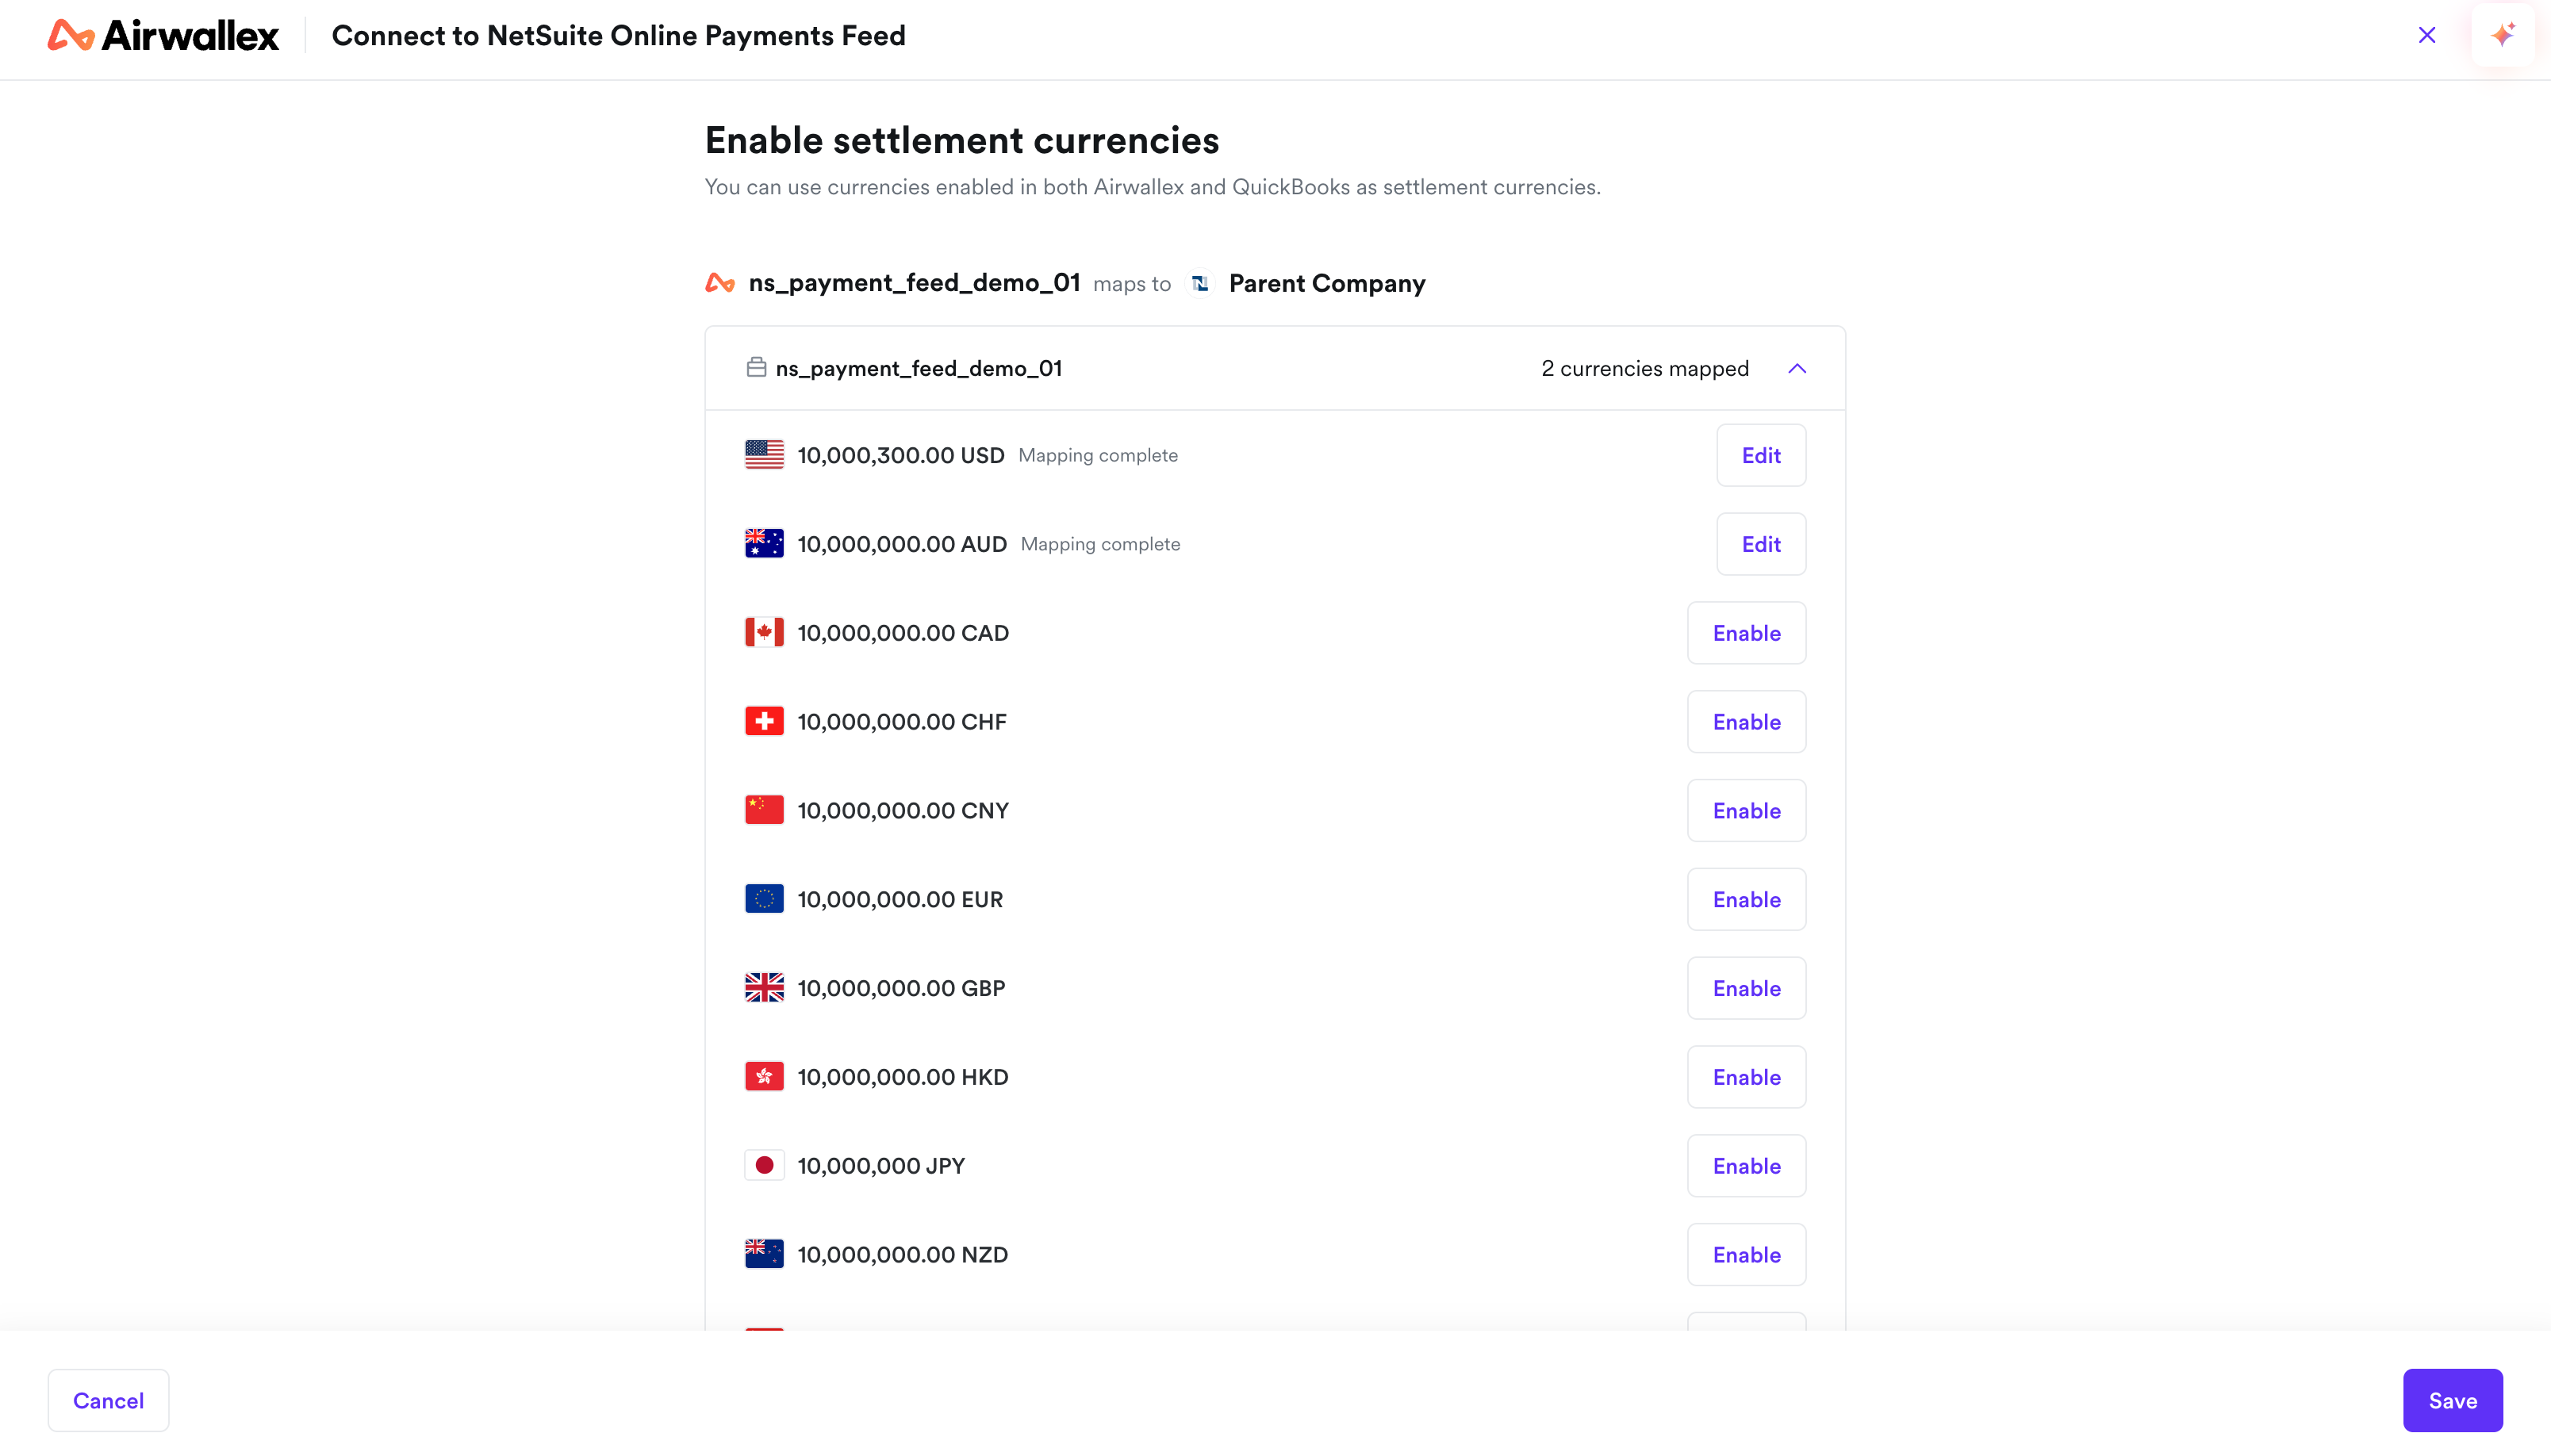Image resolution: width=2551 pixels, height=1456 pixels.
Task: Click the 2 currencies mapped label
Action: click(1644, 369)
